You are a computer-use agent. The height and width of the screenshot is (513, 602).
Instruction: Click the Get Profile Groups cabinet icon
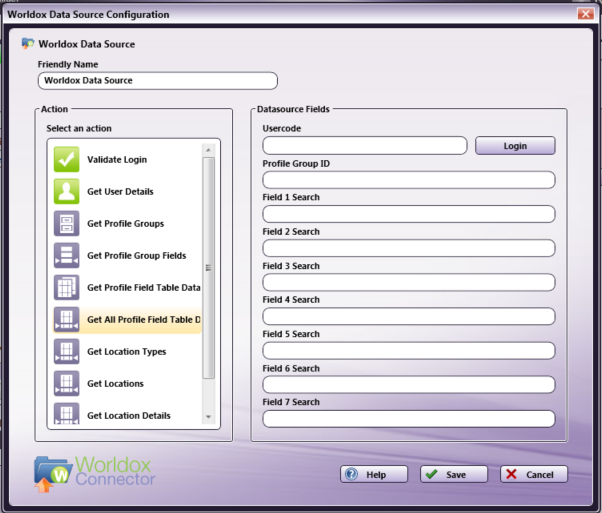click(x=66, y=223)
